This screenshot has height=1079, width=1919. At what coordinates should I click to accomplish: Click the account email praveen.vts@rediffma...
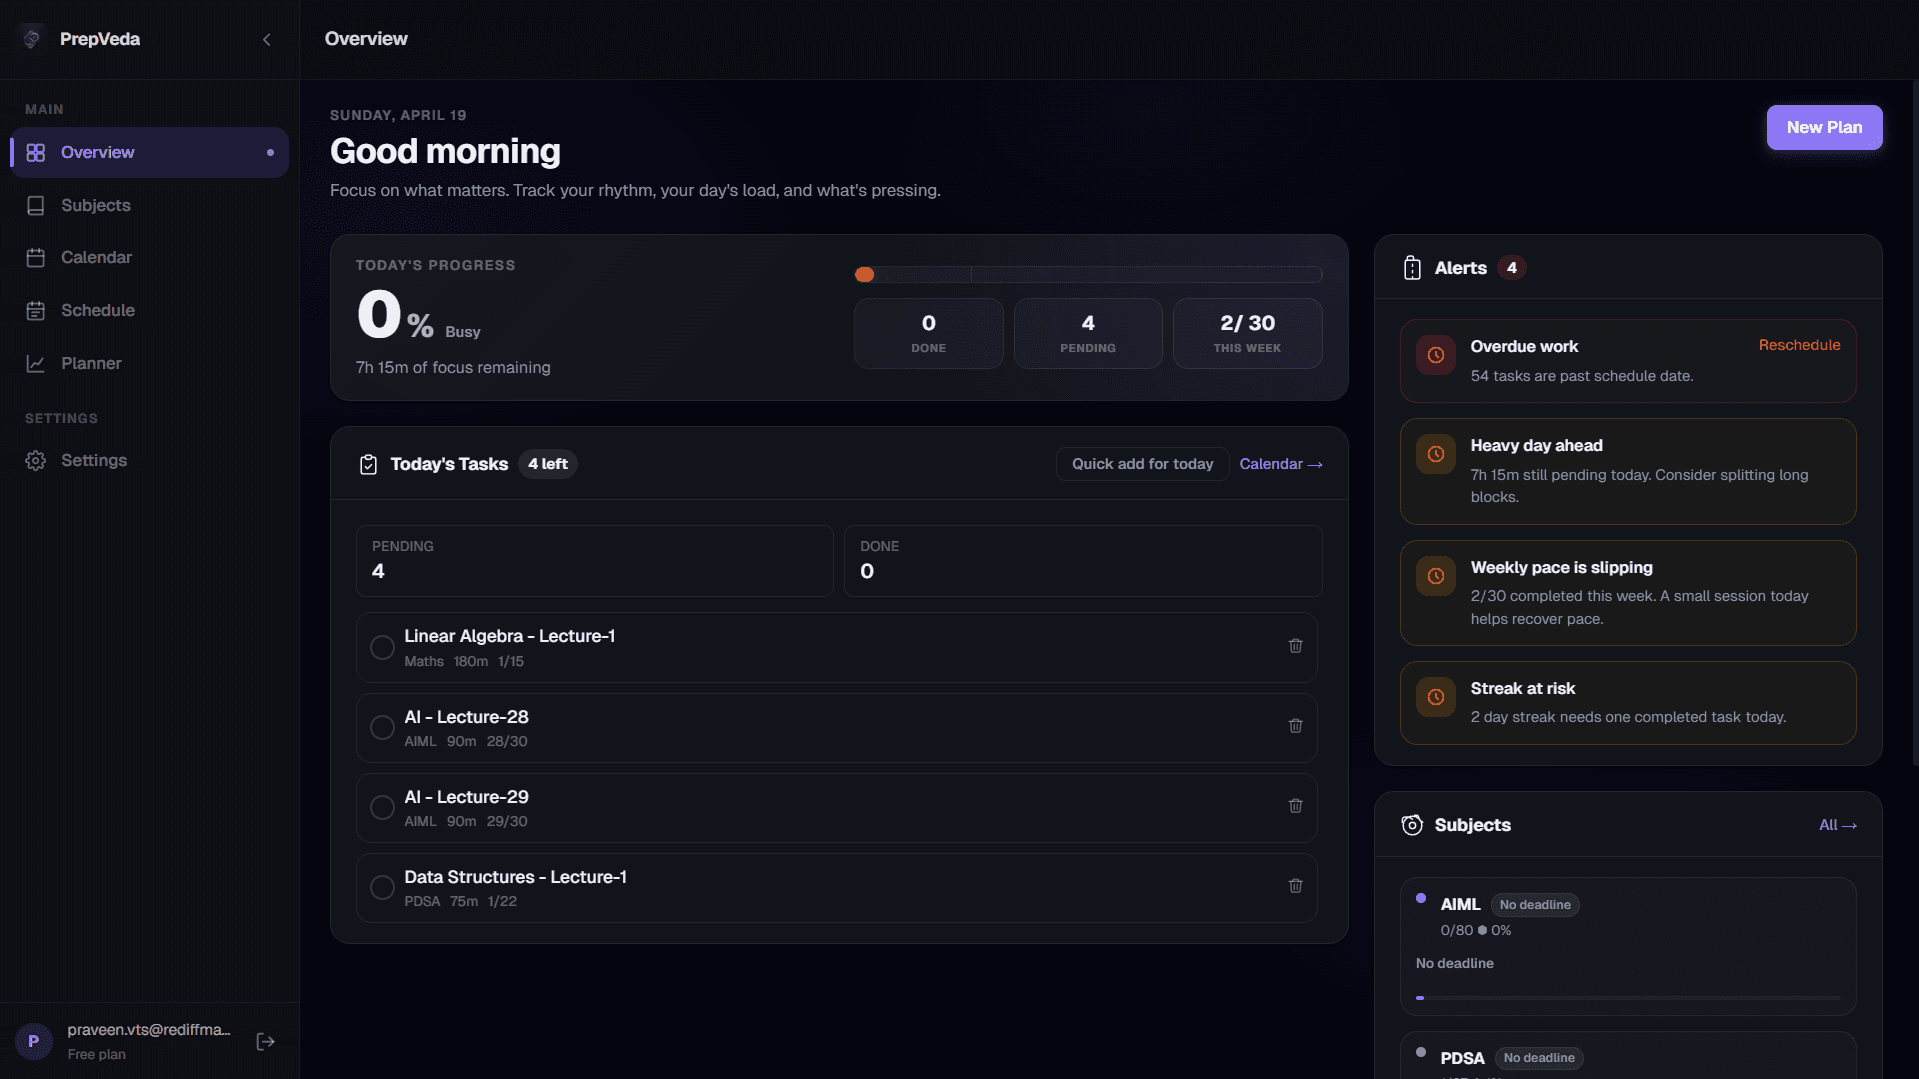tap(149, 1030)
